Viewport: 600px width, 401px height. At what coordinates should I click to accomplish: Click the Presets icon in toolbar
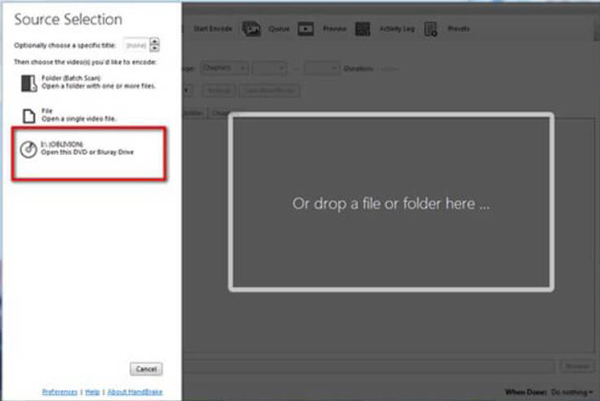431,29
